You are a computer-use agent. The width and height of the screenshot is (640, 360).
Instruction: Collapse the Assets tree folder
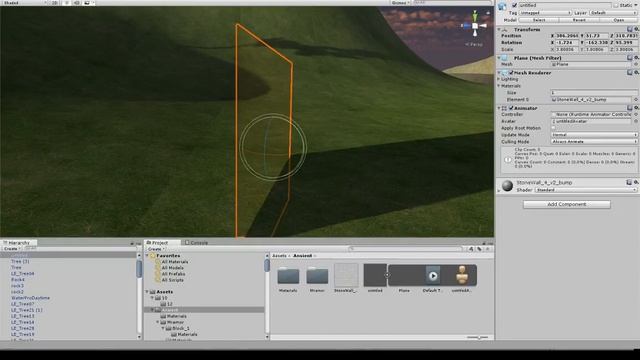pos(147,292)
